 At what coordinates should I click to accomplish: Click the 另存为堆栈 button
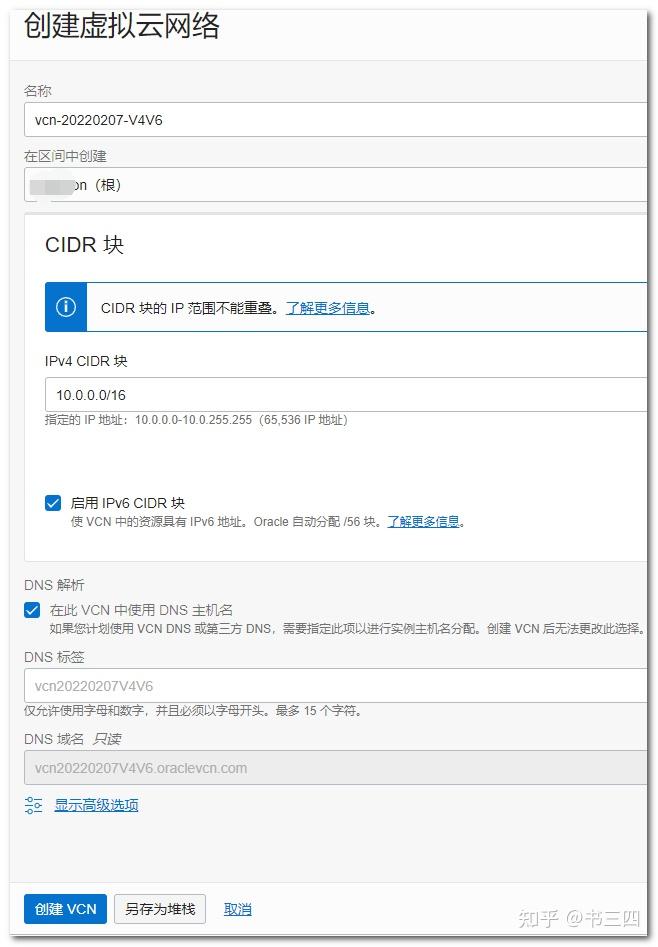pyautogui.click(x=160, y=909)
